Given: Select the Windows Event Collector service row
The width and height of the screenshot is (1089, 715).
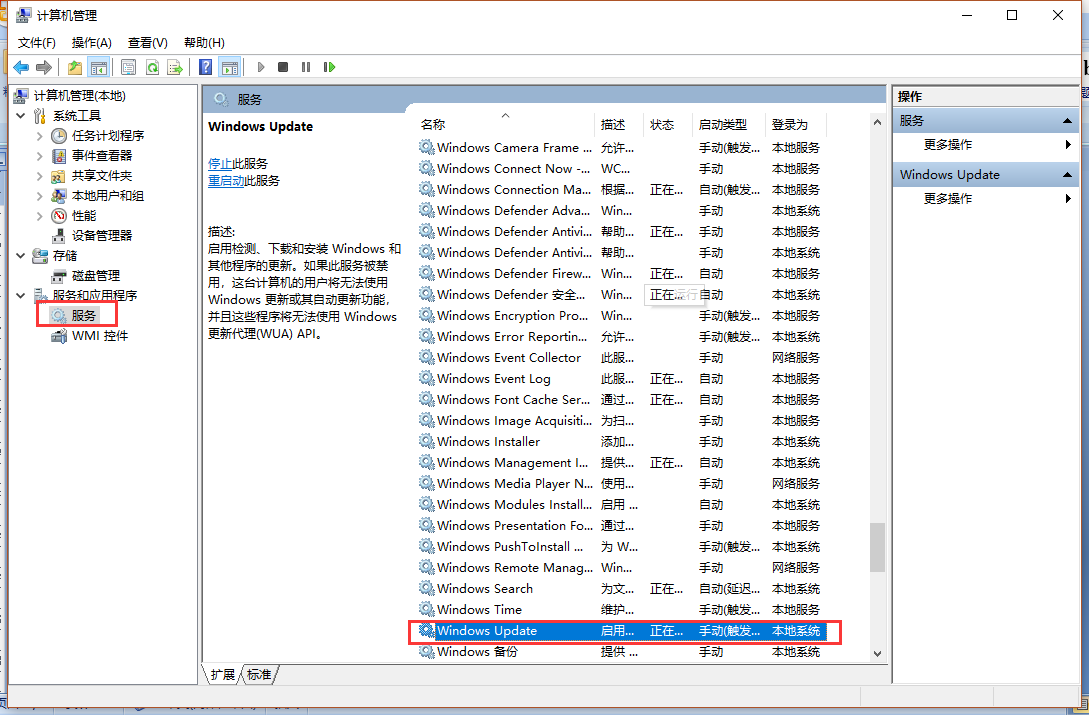Looking at the screenshot, I should tap(622, 358).
